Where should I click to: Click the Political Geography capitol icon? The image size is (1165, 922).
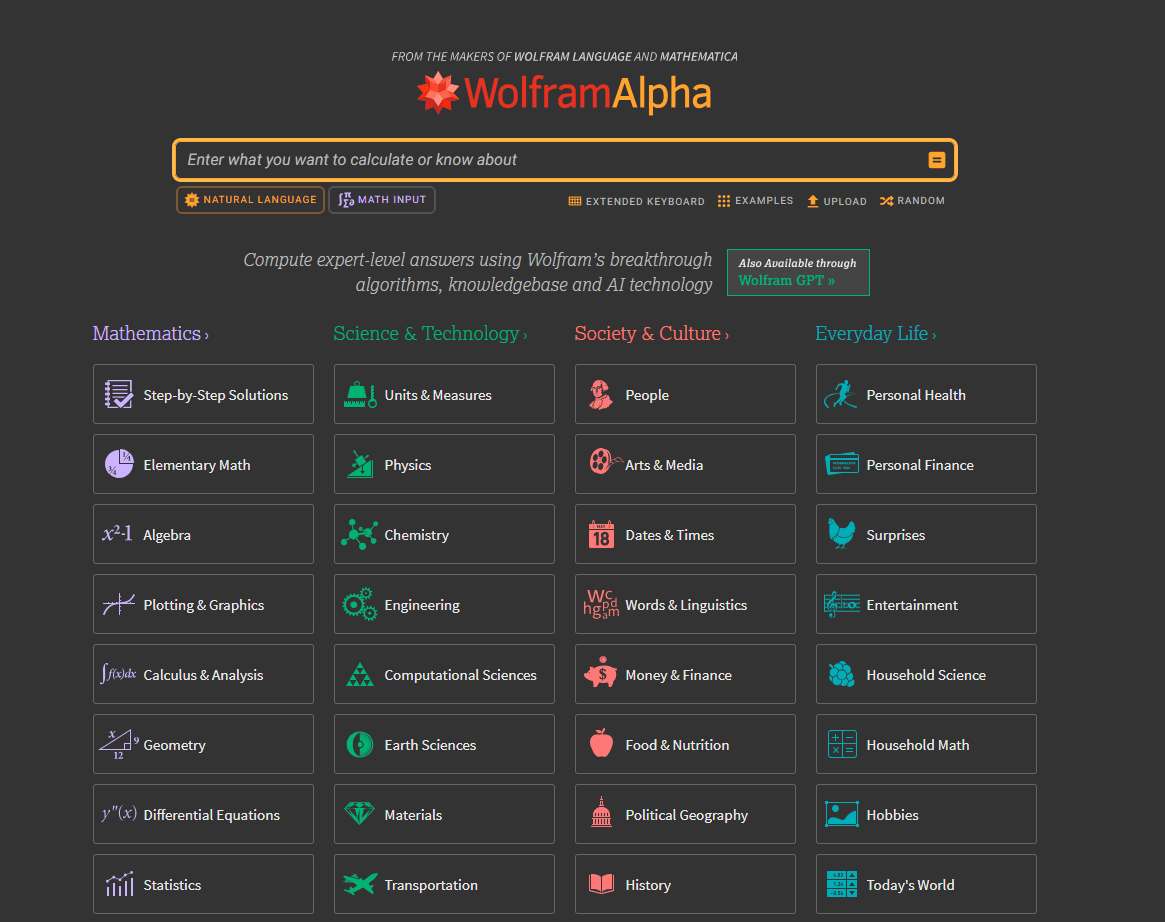pos(601,812)
